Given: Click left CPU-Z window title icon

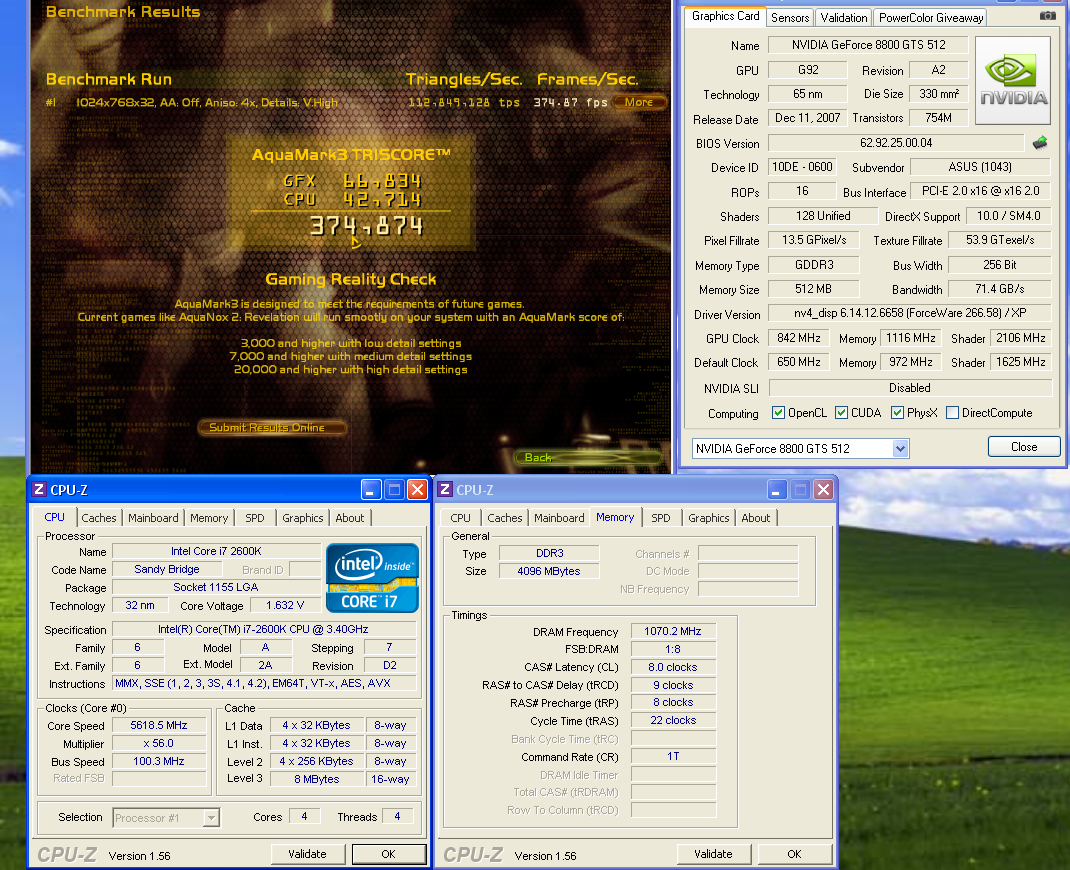Looking at the screenshot, I should click(39, 489).
